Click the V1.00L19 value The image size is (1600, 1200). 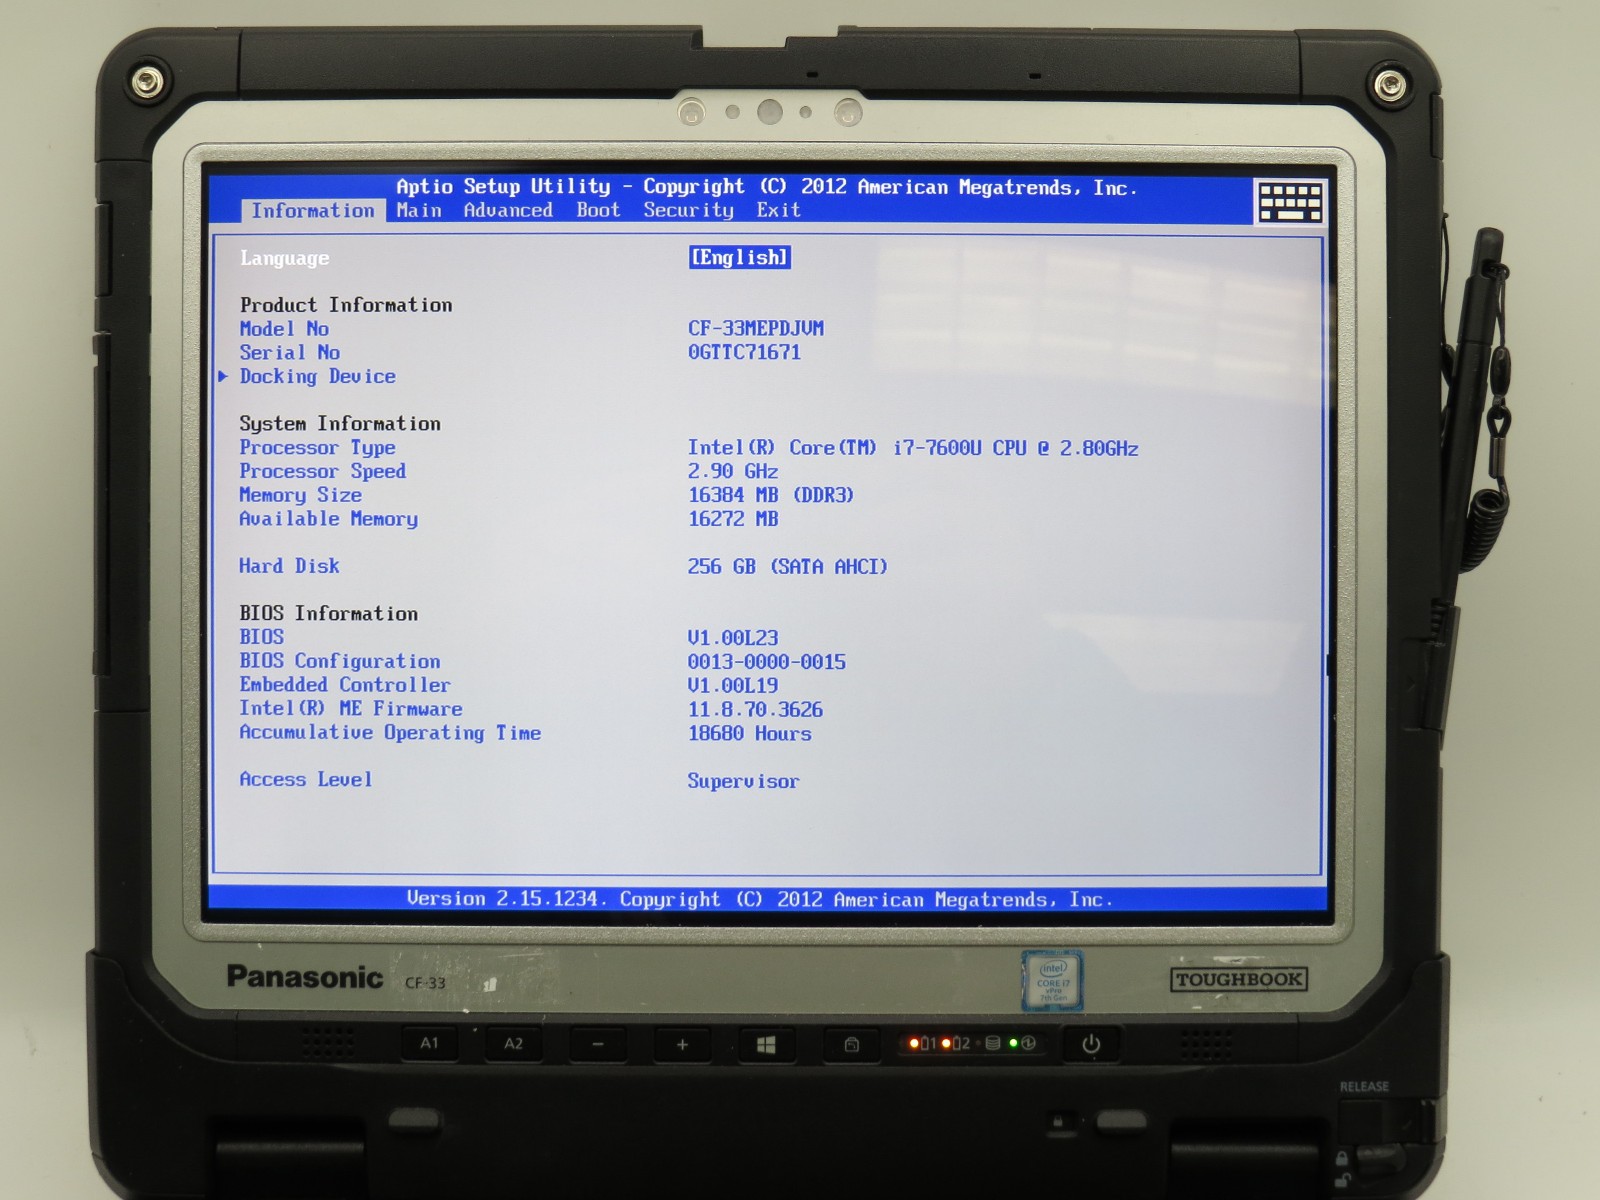click(x=733, y=686)
